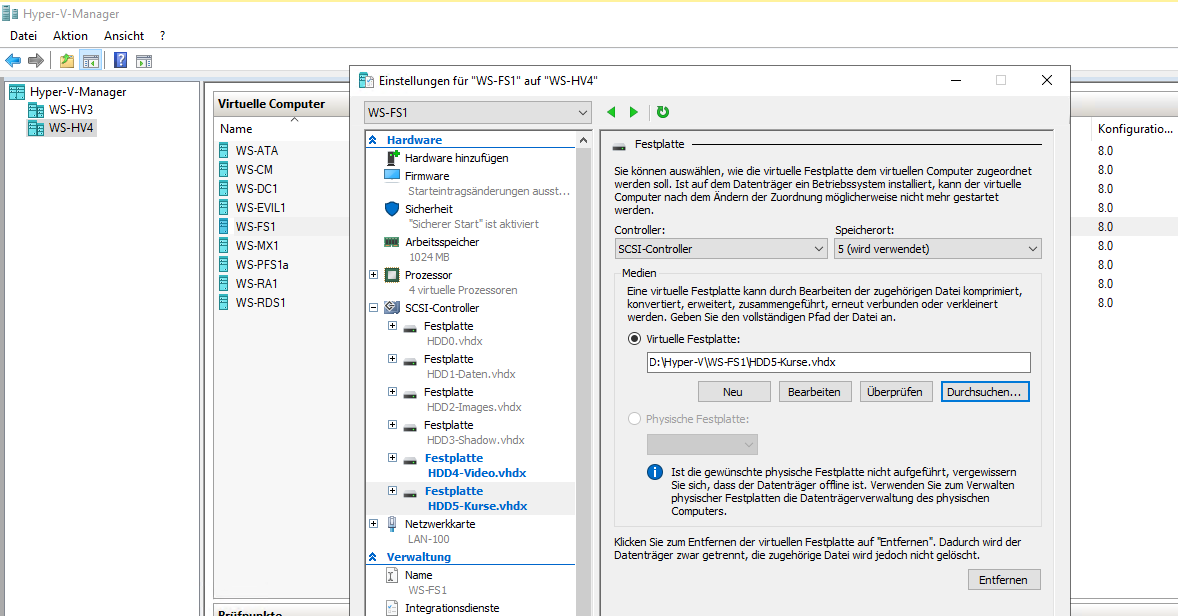Select WS-CM in virtual machine list
Screen dimensions: 1178x616
click(x=254, y=170)
